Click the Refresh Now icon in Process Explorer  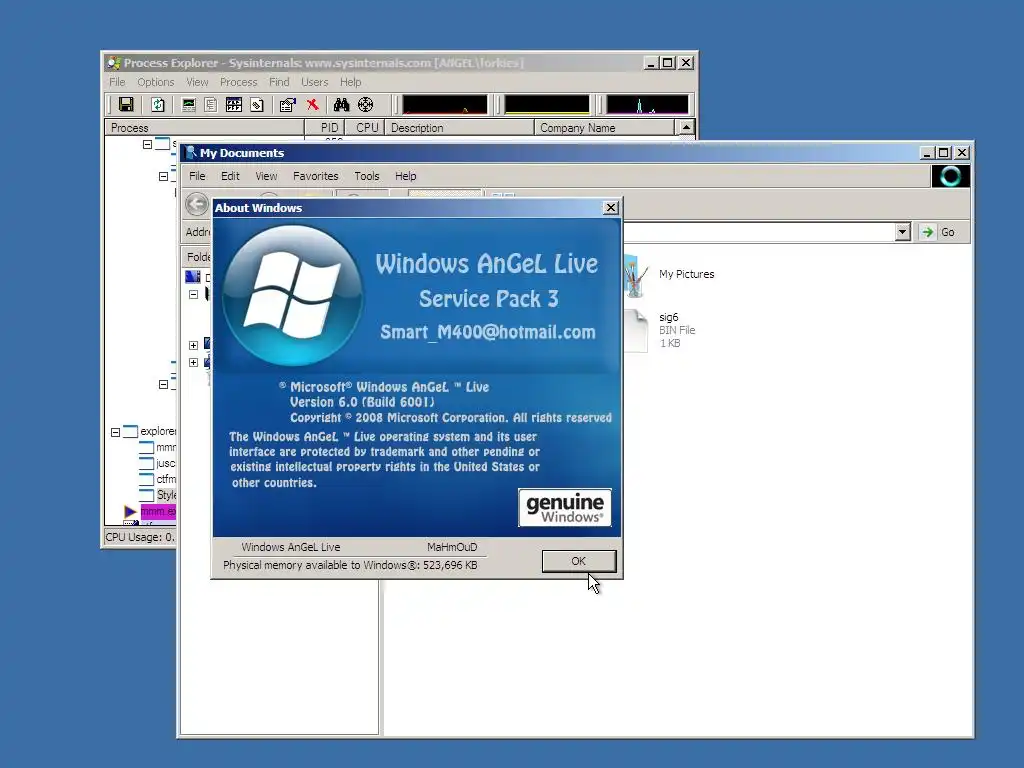157,104
